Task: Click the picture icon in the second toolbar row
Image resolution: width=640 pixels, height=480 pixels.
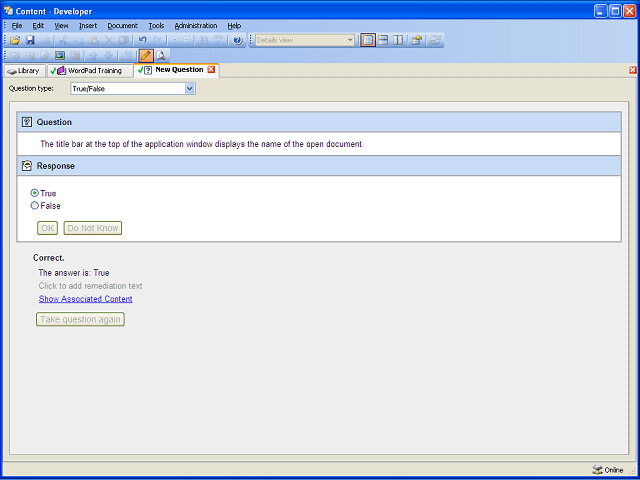Action: 60,56
